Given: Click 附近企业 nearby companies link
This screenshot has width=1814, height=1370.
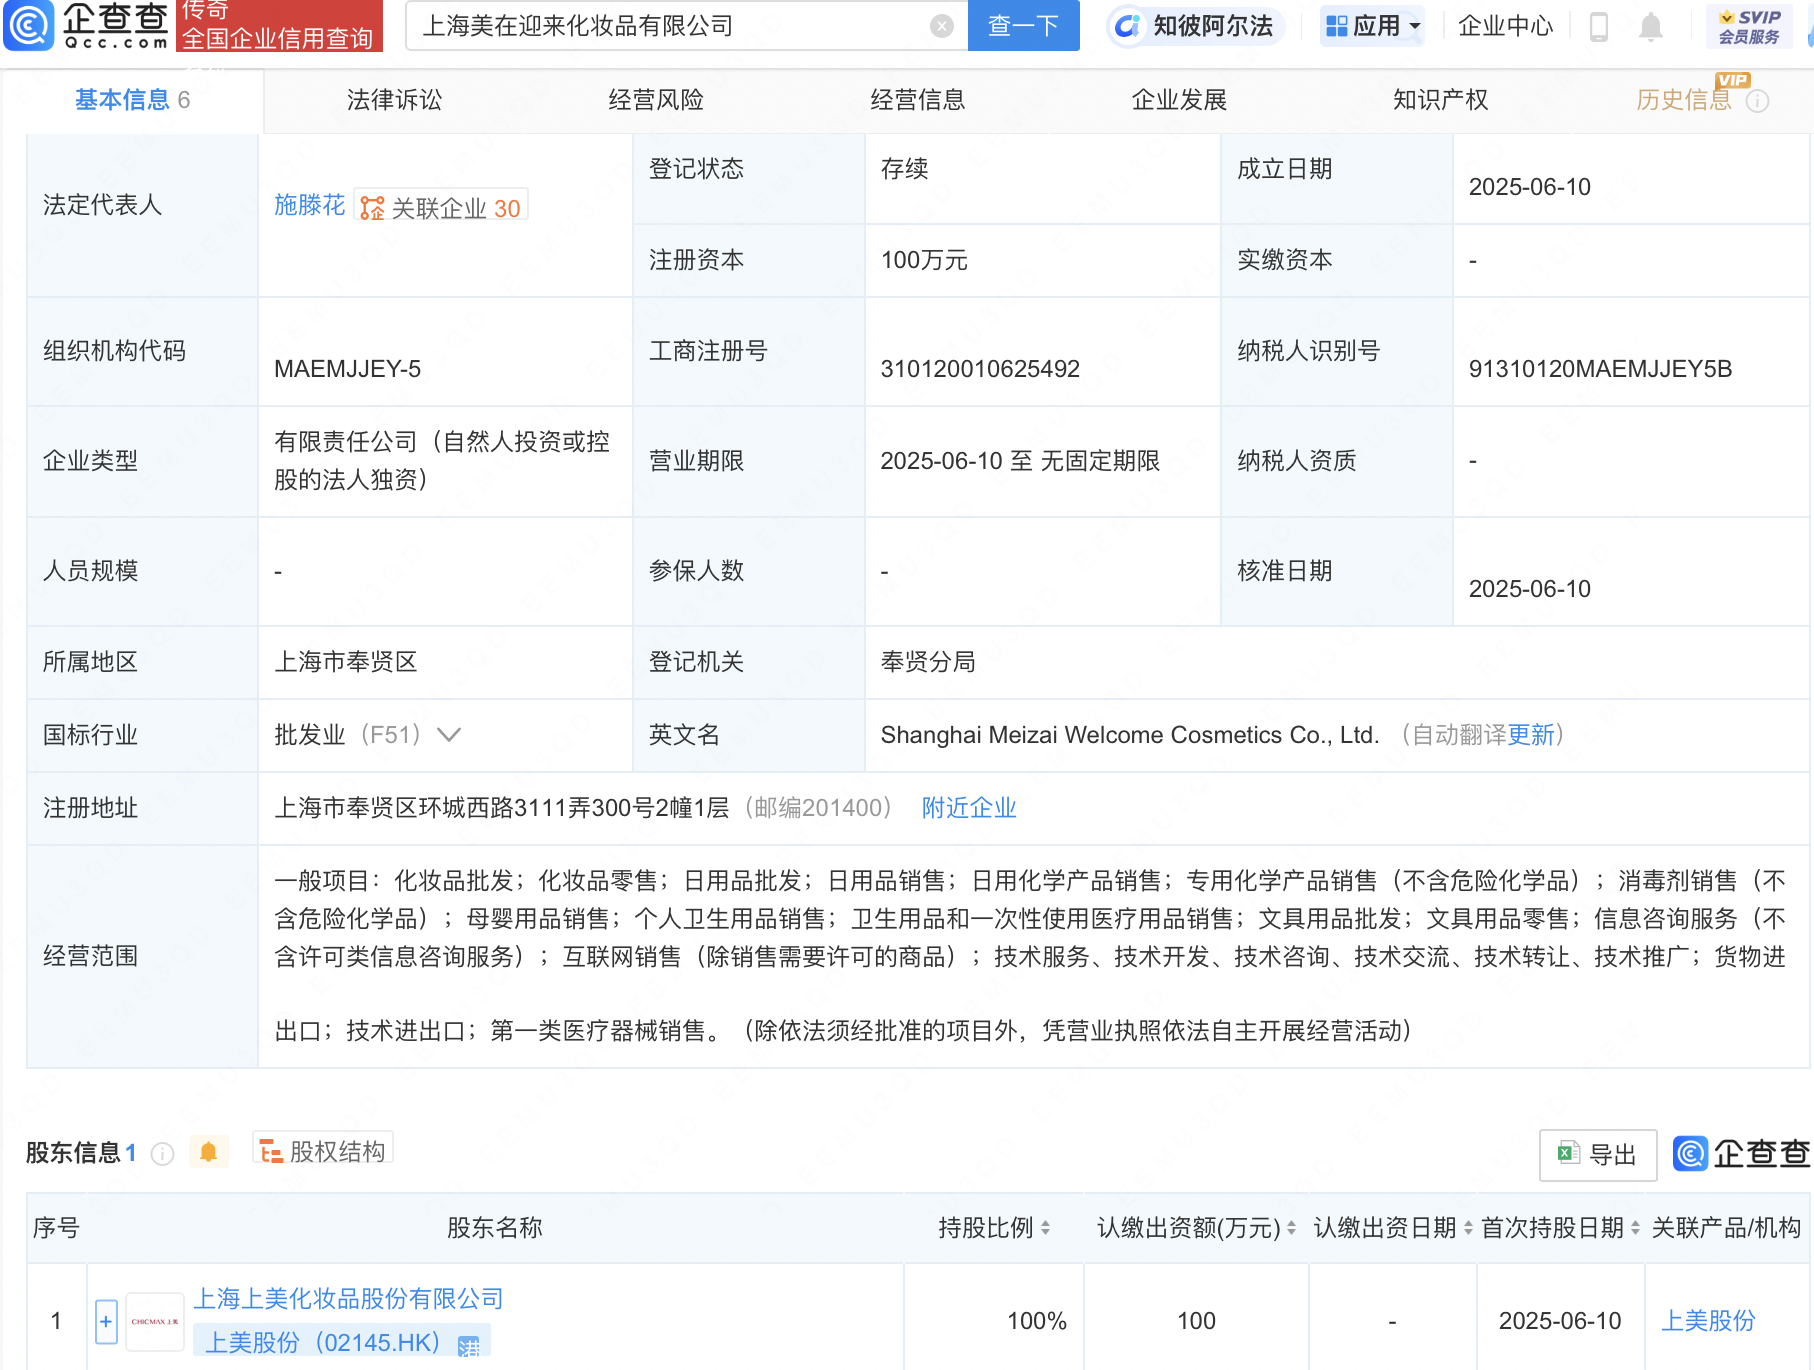Looking at the screenshot, I should tap(969, 808).
